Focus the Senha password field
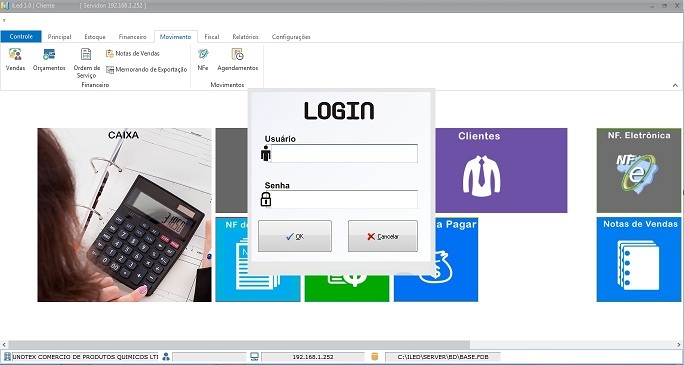 click(344, 199)
